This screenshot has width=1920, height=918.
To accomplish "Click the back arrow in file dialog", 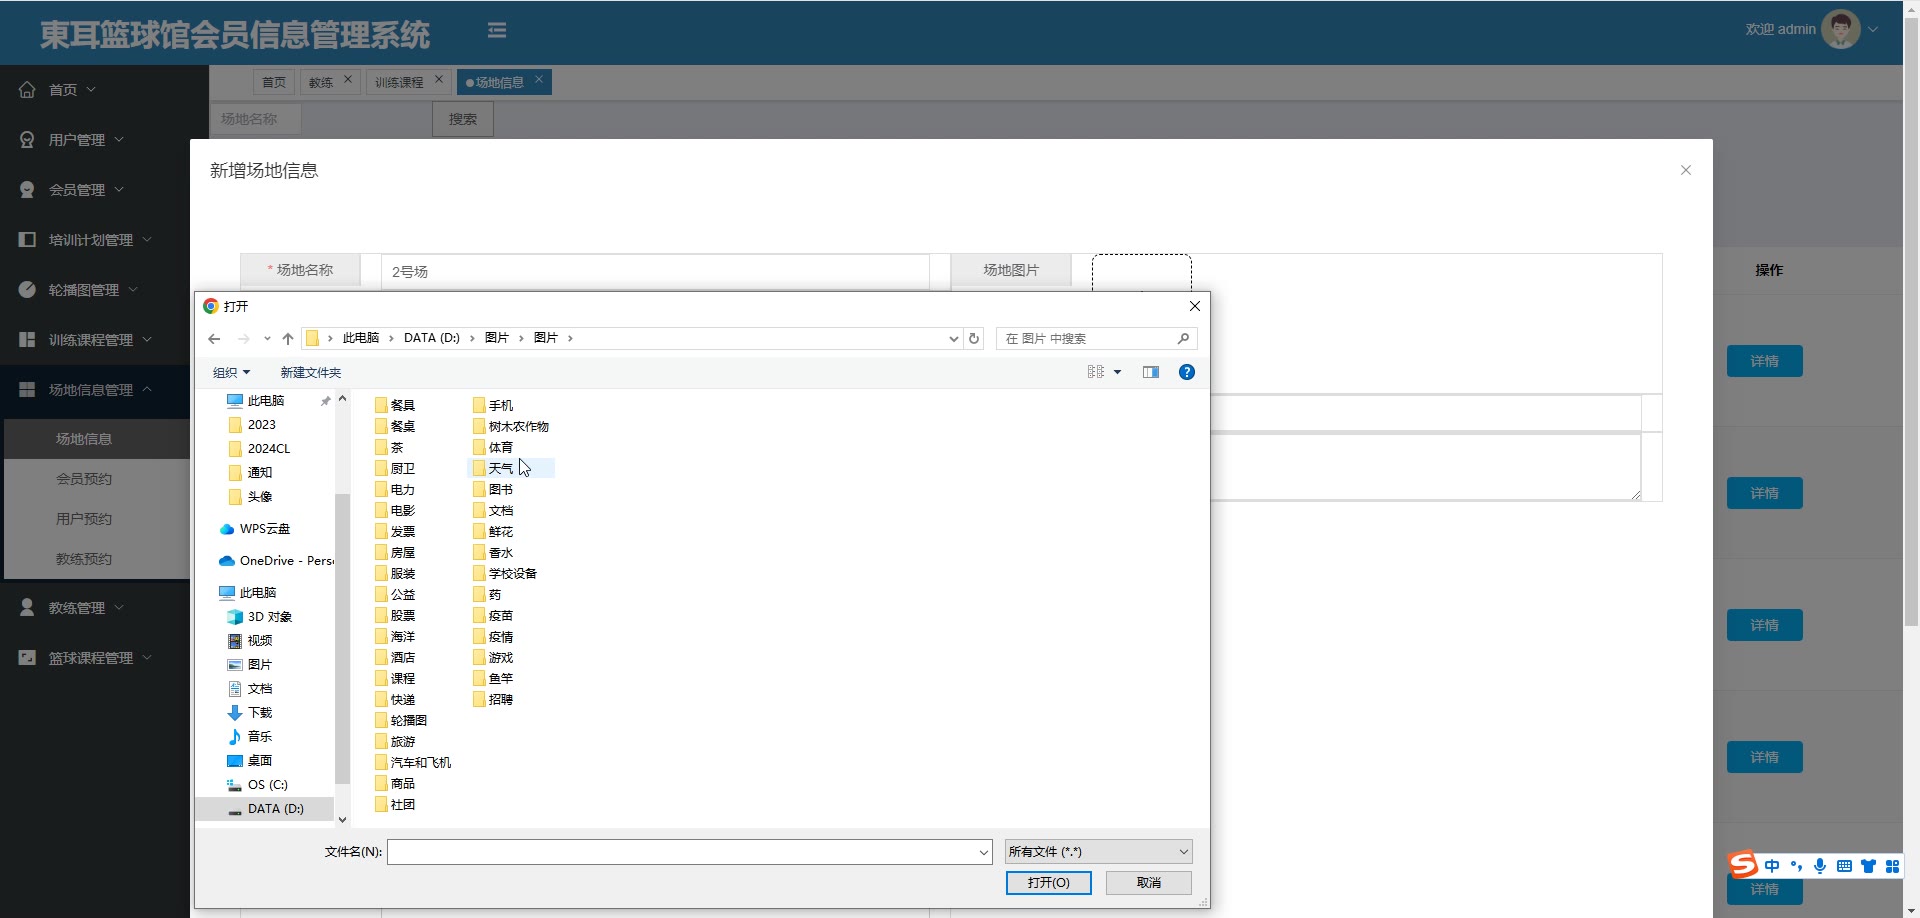I will 214,339.
